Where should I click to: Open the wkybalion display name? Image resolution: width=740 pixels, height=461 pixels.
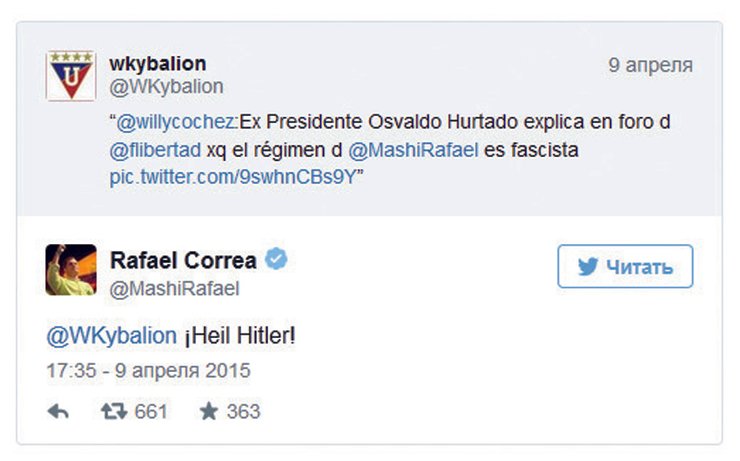[158, 63]
